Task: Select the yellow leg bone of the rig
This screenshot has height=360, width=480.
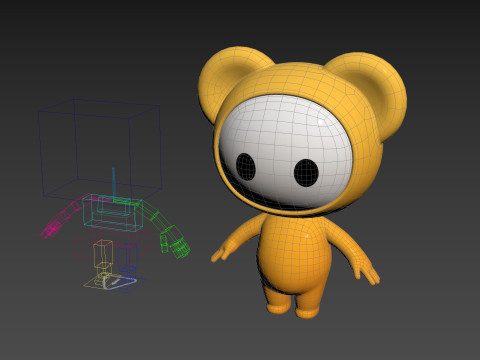Action: click(x=103, y=254)
